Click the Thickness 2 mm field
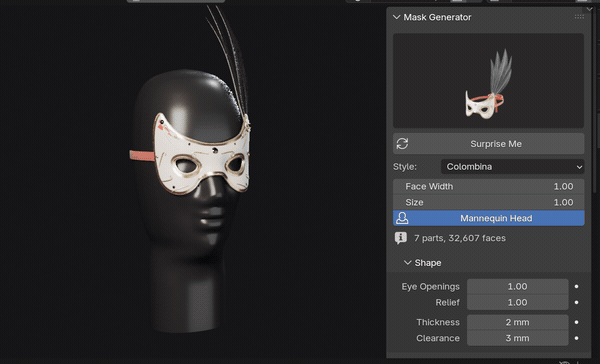This screenshot has height=364, width=600. click(x=517, y=322)
